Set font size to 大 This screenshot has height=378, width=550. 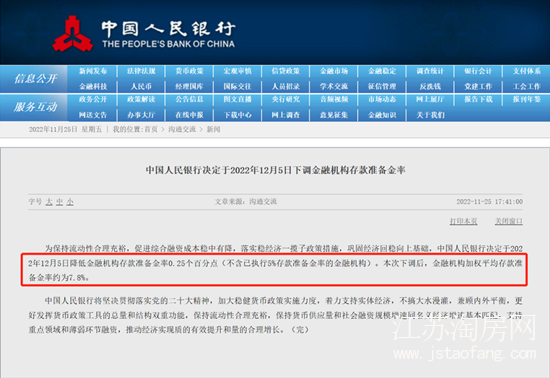pos(49,202)
